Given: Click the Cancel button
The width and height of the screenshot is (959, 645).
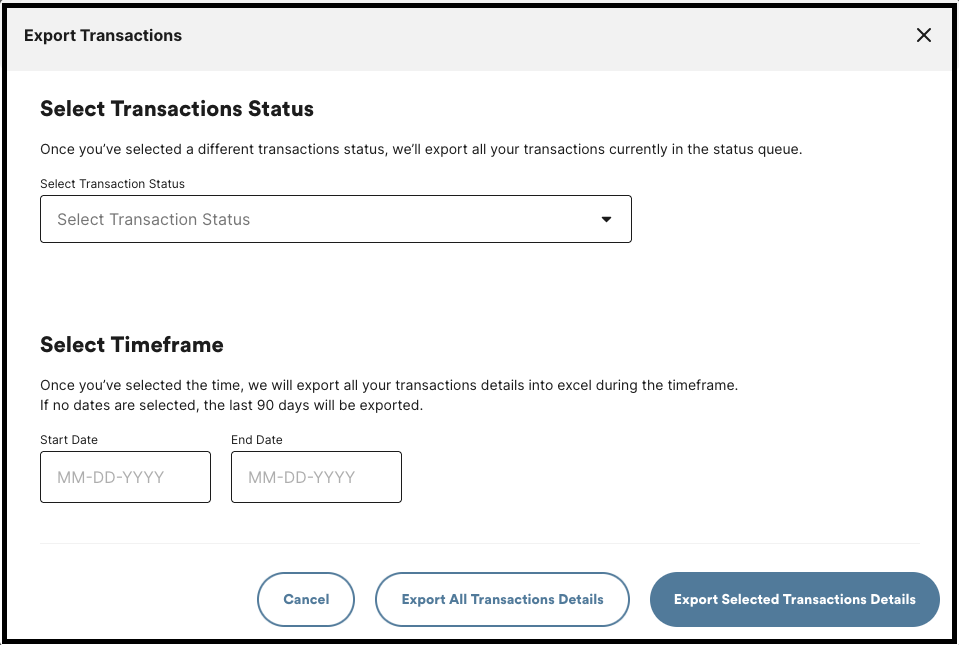Looking at the screenshot, I should coord(305,599).
